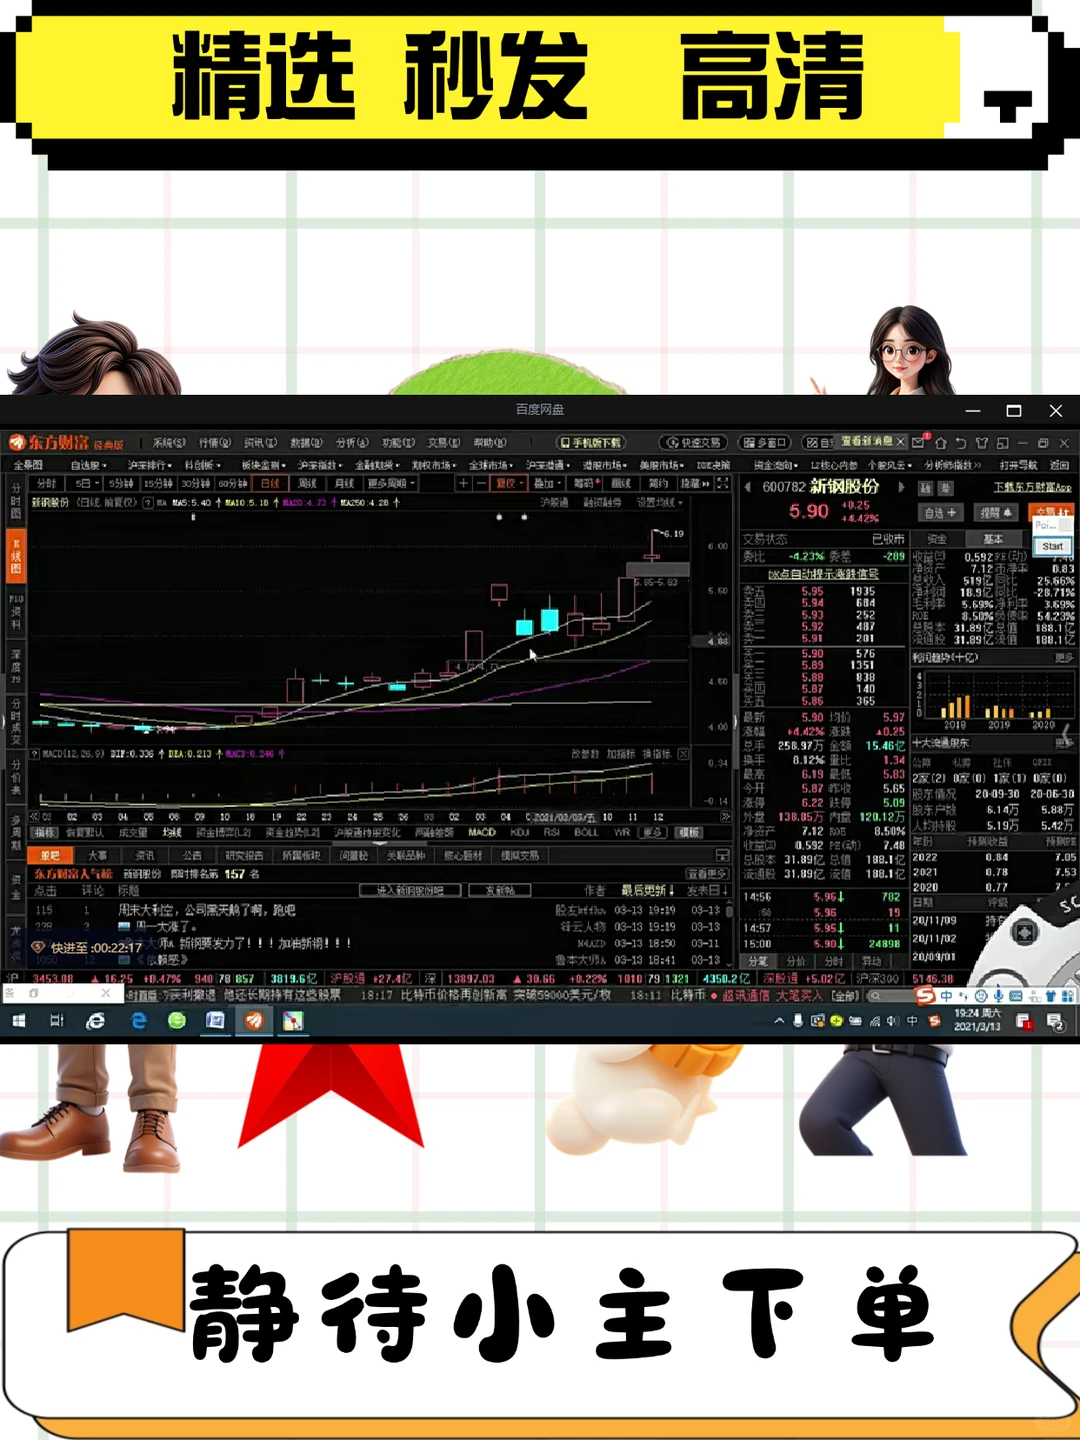Click the undo/back arrow icon
1080x1440 pixels.
(961, 442)
